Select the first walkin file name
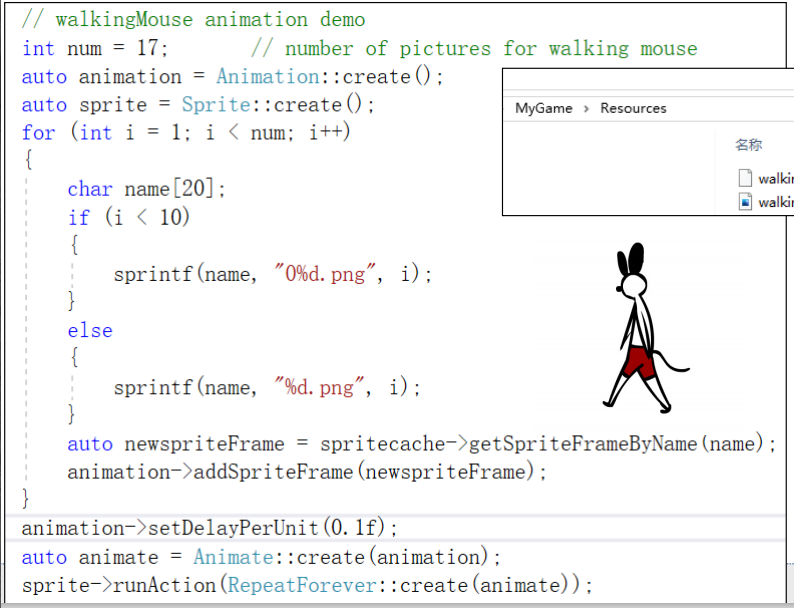Image resolution: width=794 pixels, height=608 pixels. (x=776, y=179)
